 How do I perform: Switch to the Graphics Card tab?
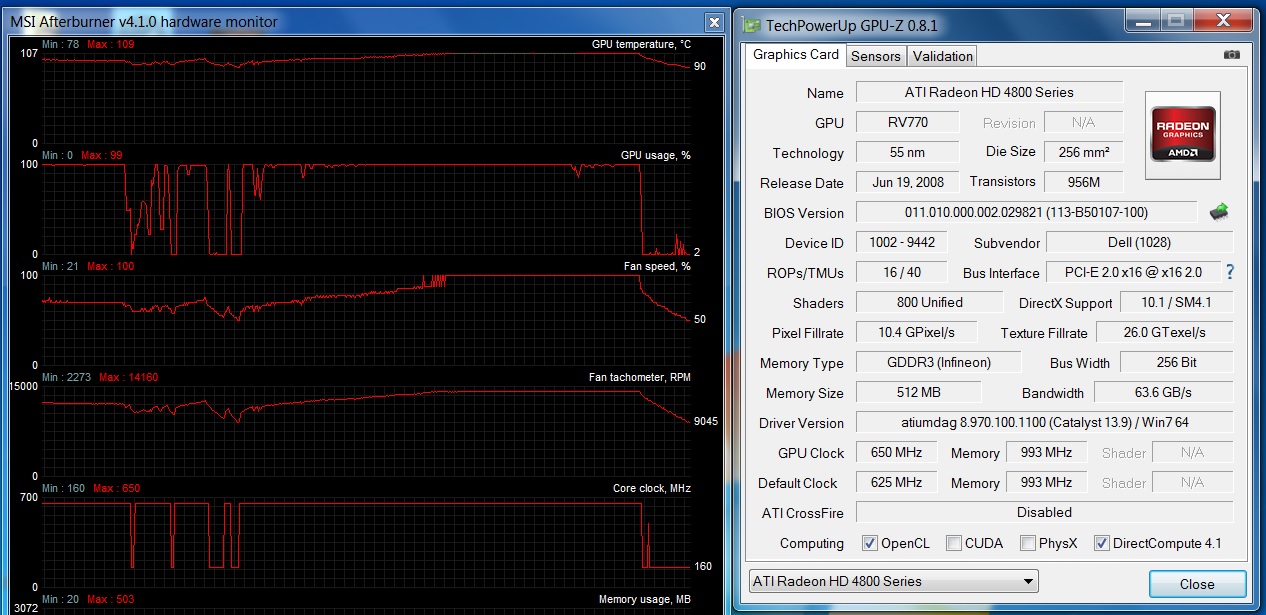tap(796, 55)
